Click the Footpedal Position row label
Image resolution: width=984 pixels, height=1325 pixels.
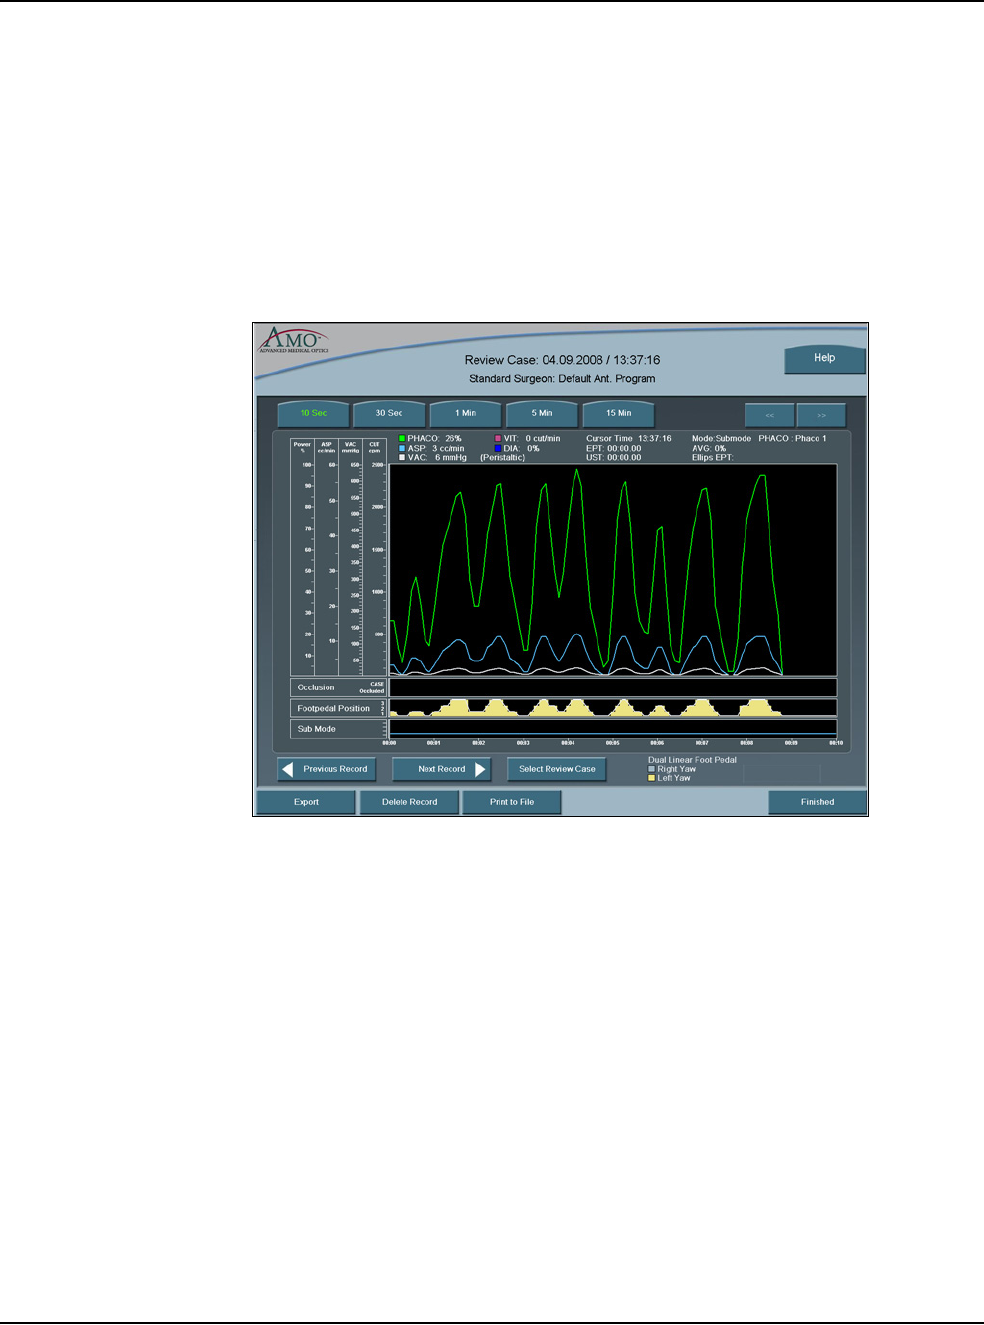pos(333,708)
